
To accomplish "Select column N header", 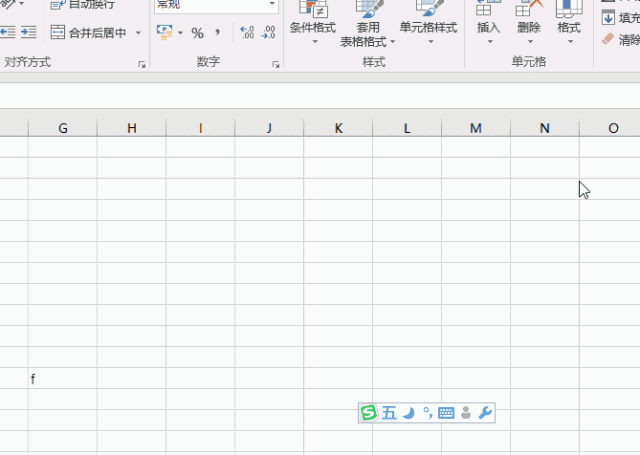I will pos(544,128).
